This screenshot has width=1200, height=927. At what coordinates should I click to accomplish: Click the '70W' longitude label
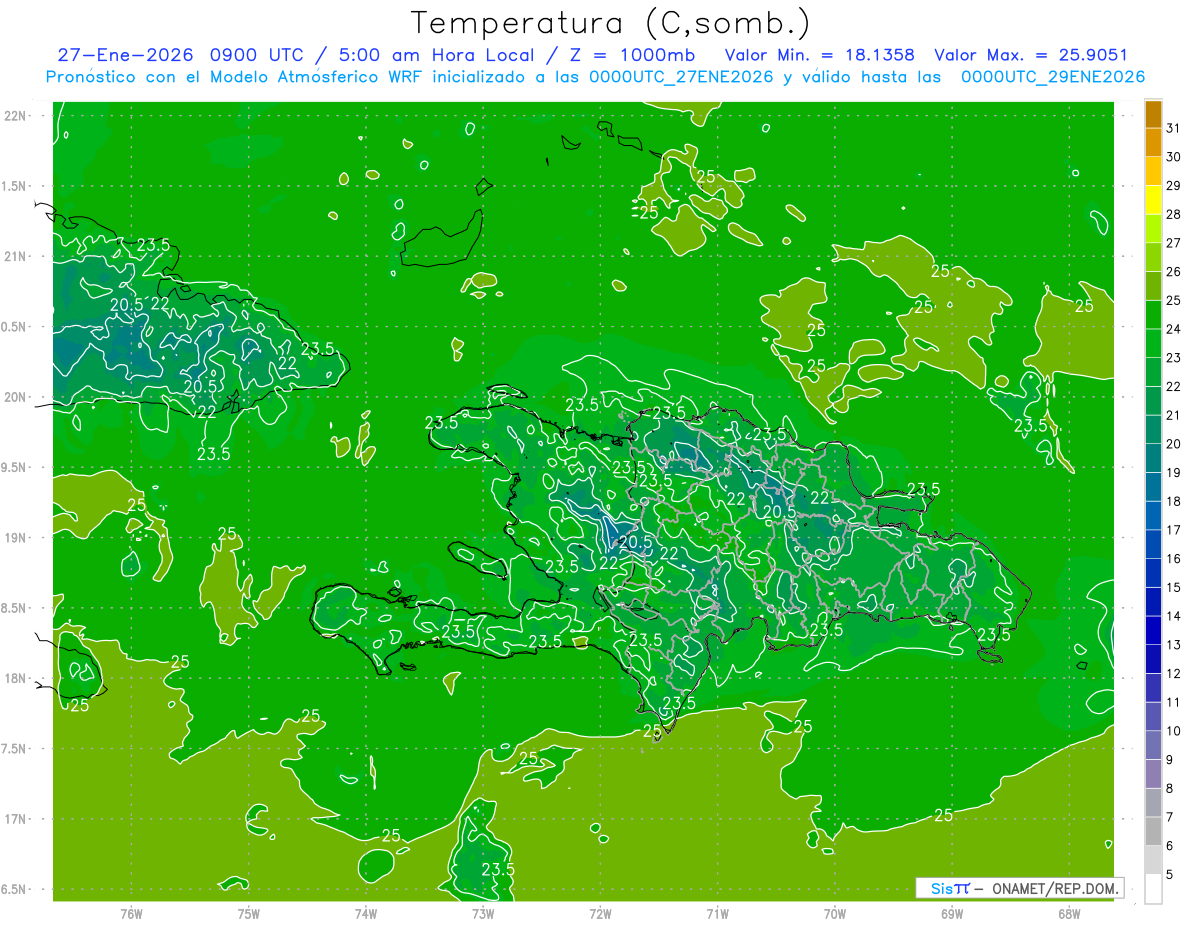point(835,914)
